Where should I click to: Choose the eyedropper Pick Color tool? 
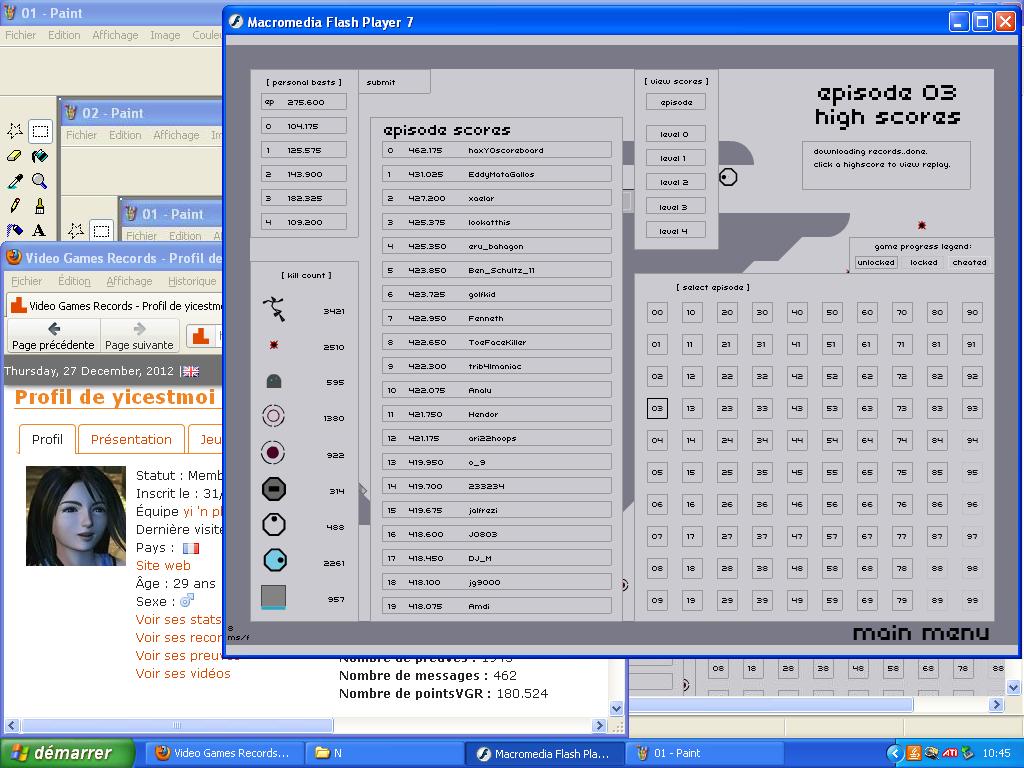15,181
